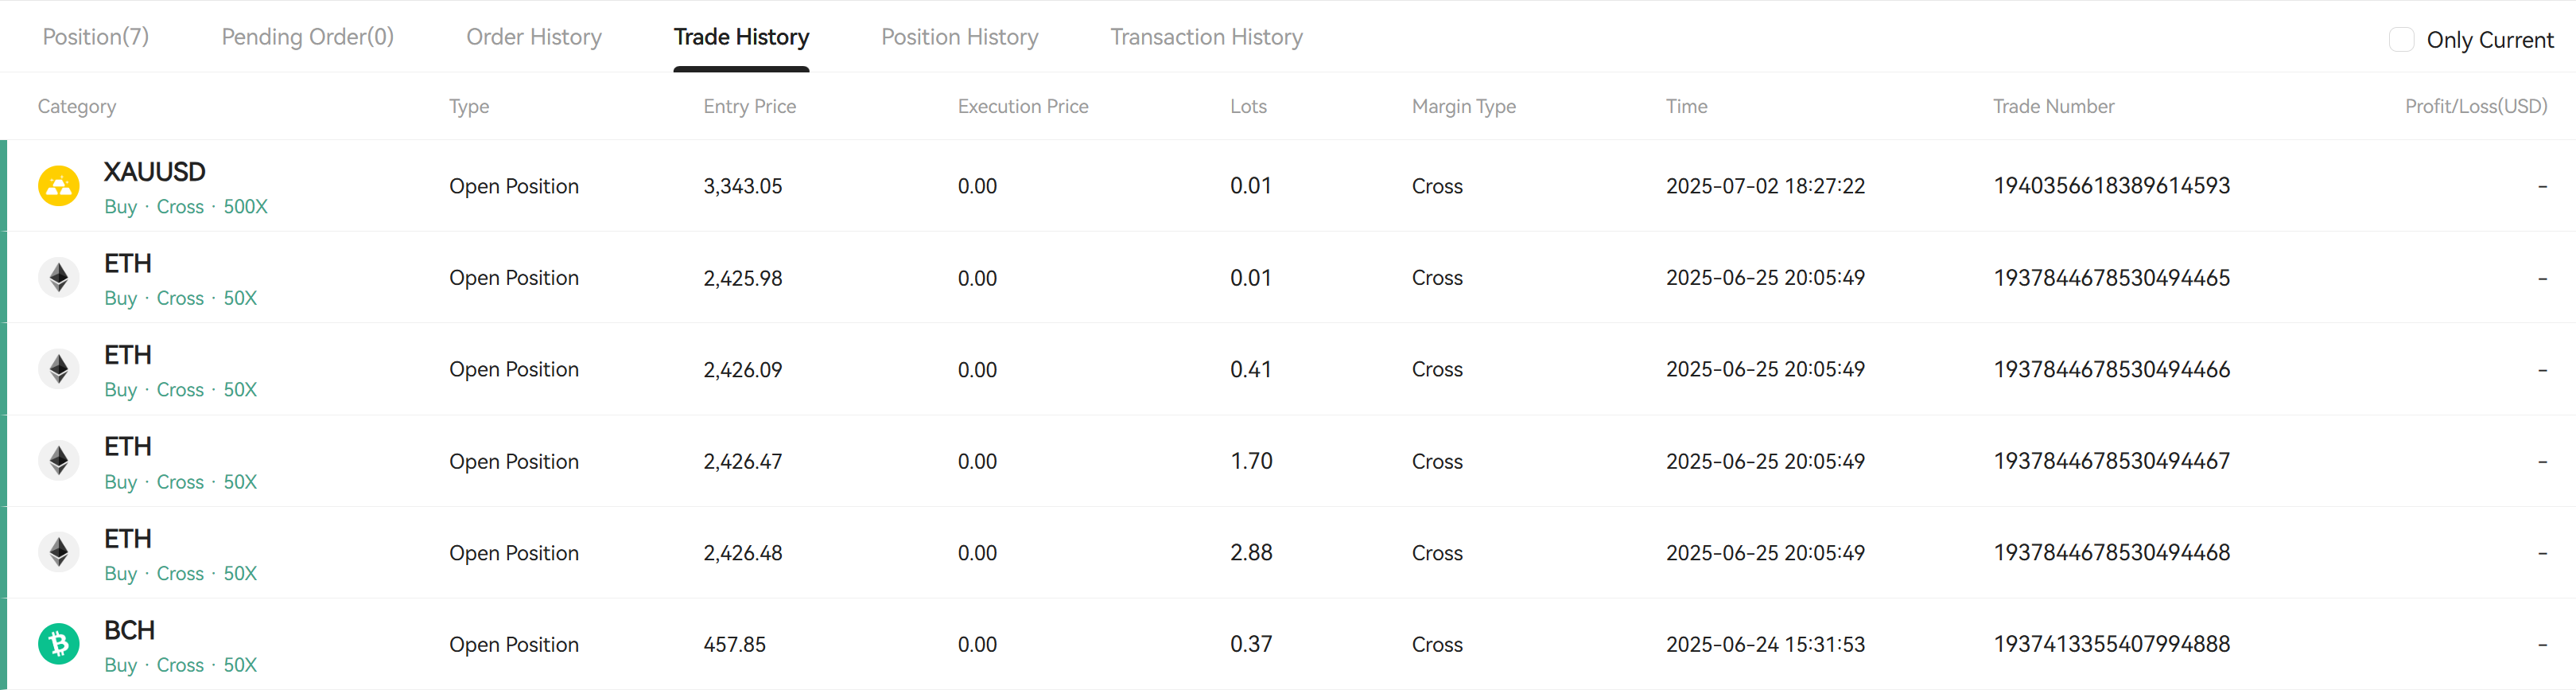The width and height of the screenshot is (2576, 690).
Task: View the Transaction History tab
Action: [x=1206, y=37]
